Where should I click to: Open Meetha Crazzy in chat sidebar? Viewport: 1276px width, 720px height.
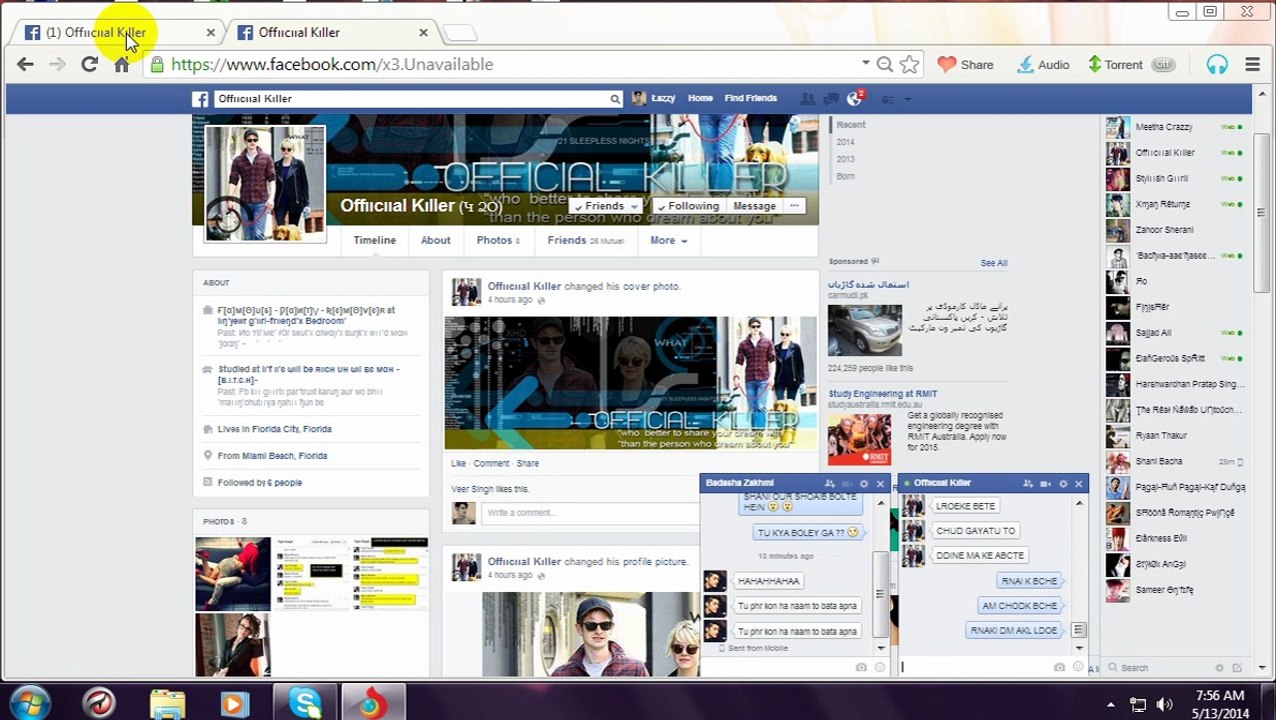coord(1174,127)
